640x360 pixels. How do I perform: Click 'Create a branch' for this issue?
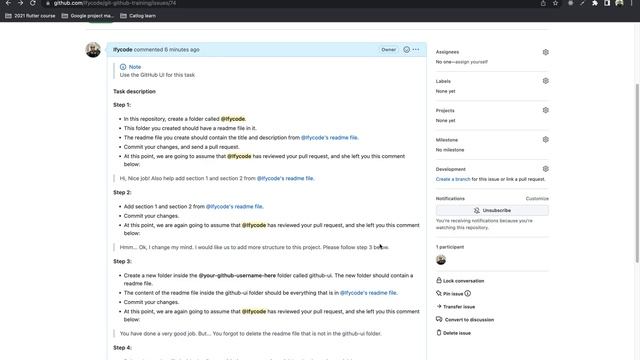click(x=453, y=179)
